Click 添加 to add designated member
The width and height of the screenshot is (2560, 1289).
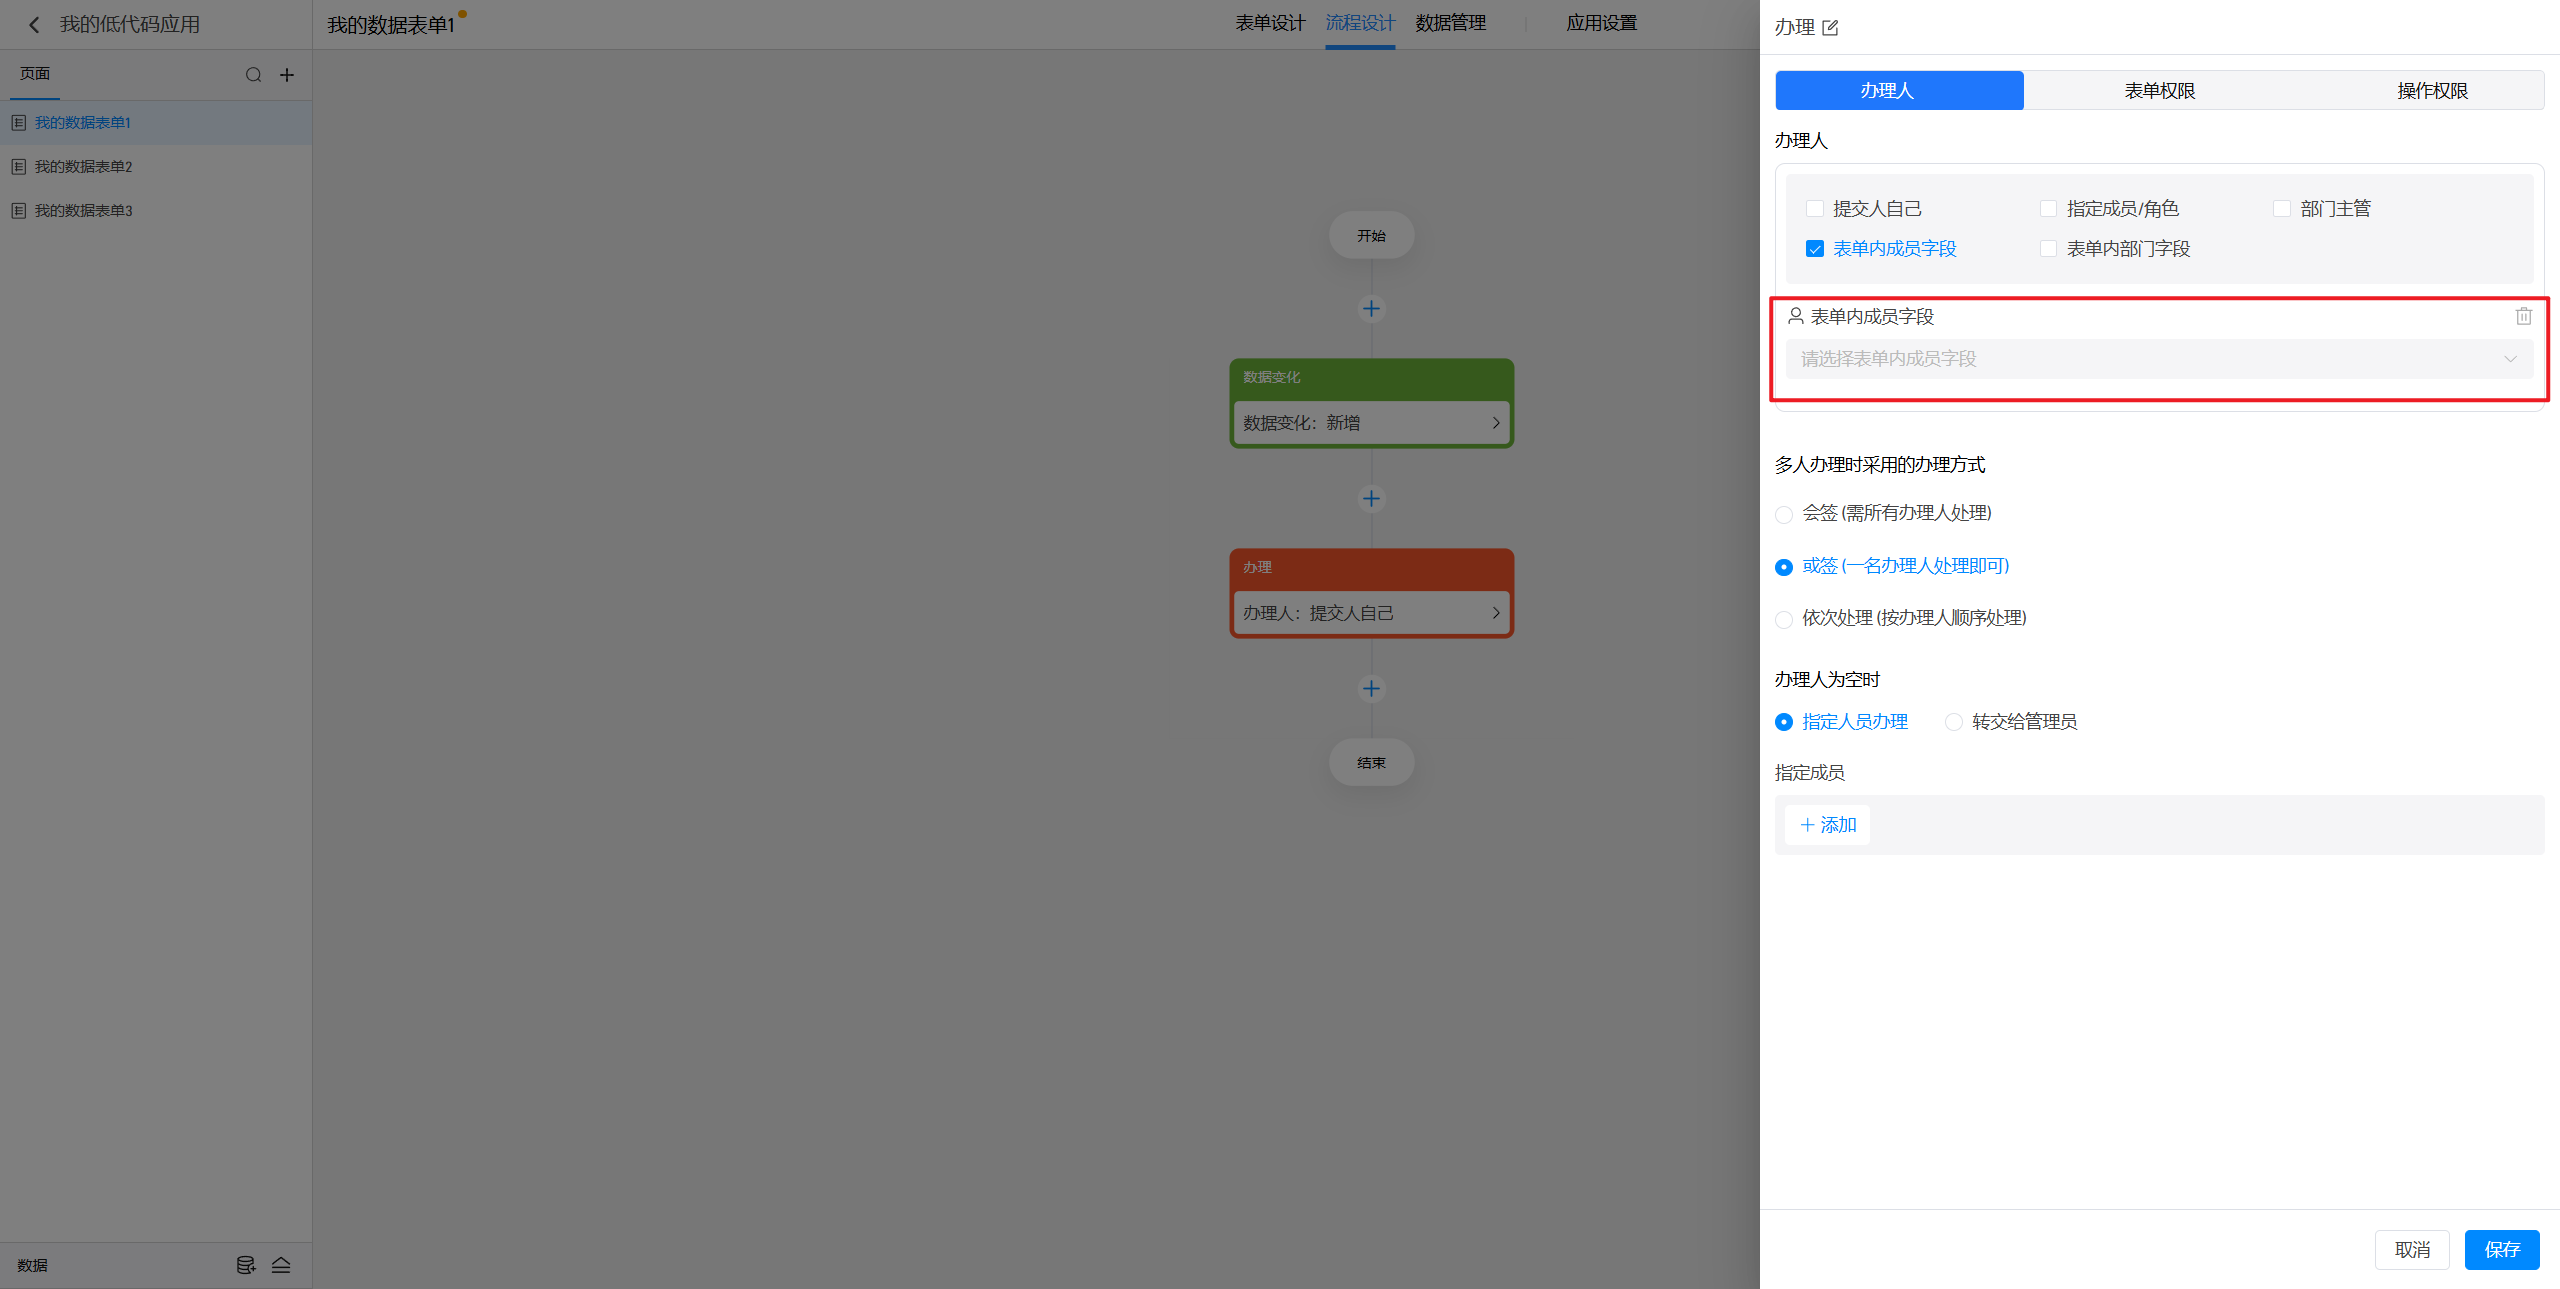(1827, 825)
